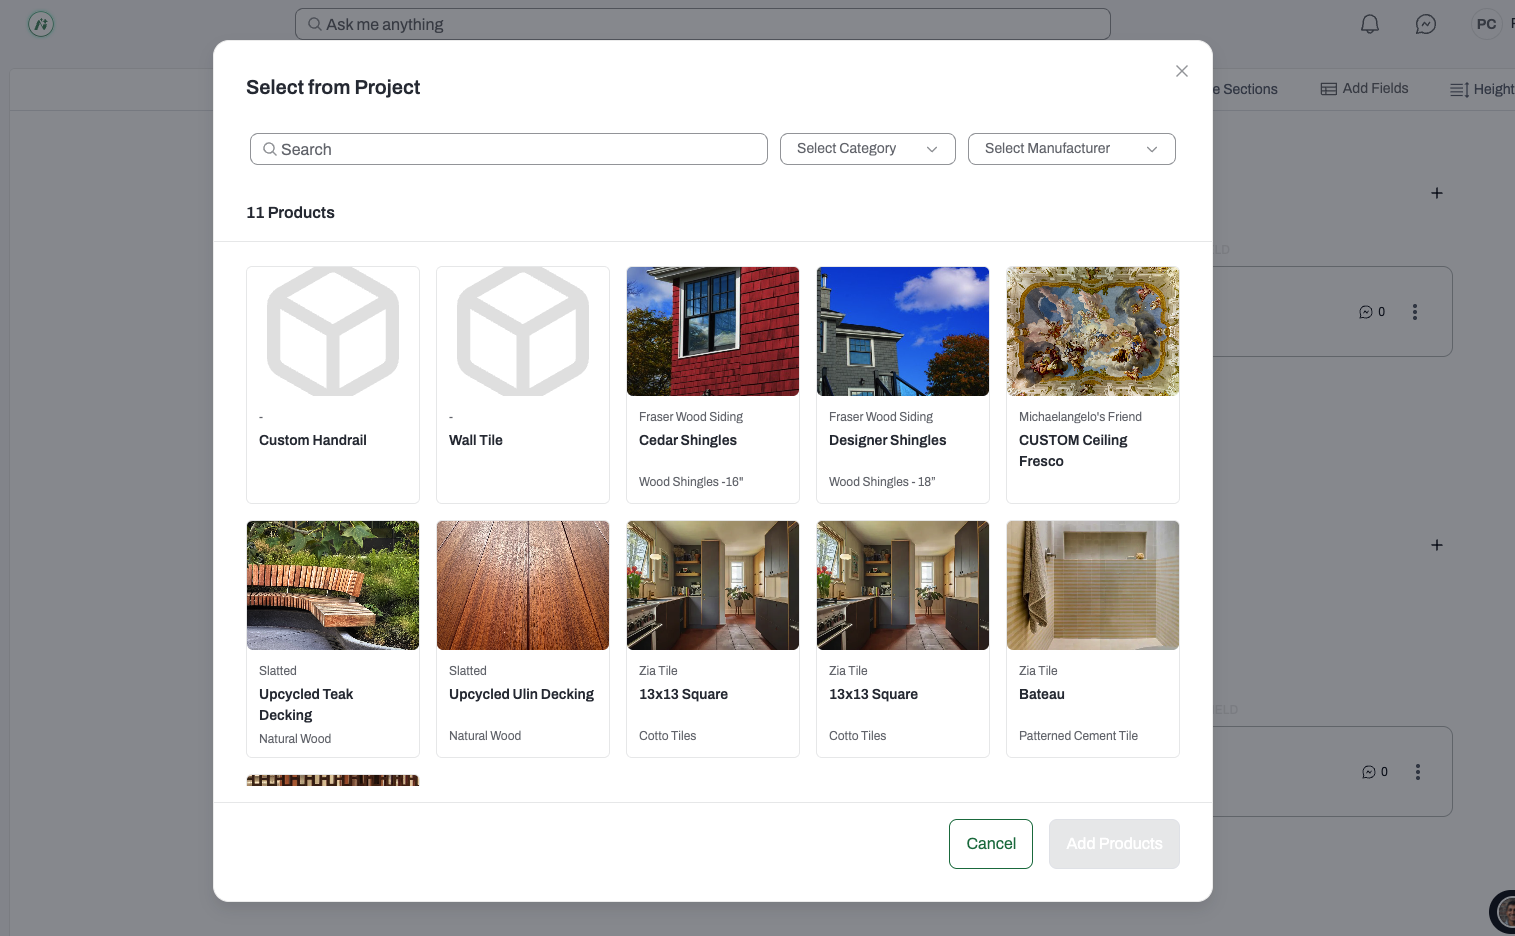Image resolution: width=1515 pixels, height=936 pixels.
Task: Close the Select from Project dialog
Action: point(1182,71)
